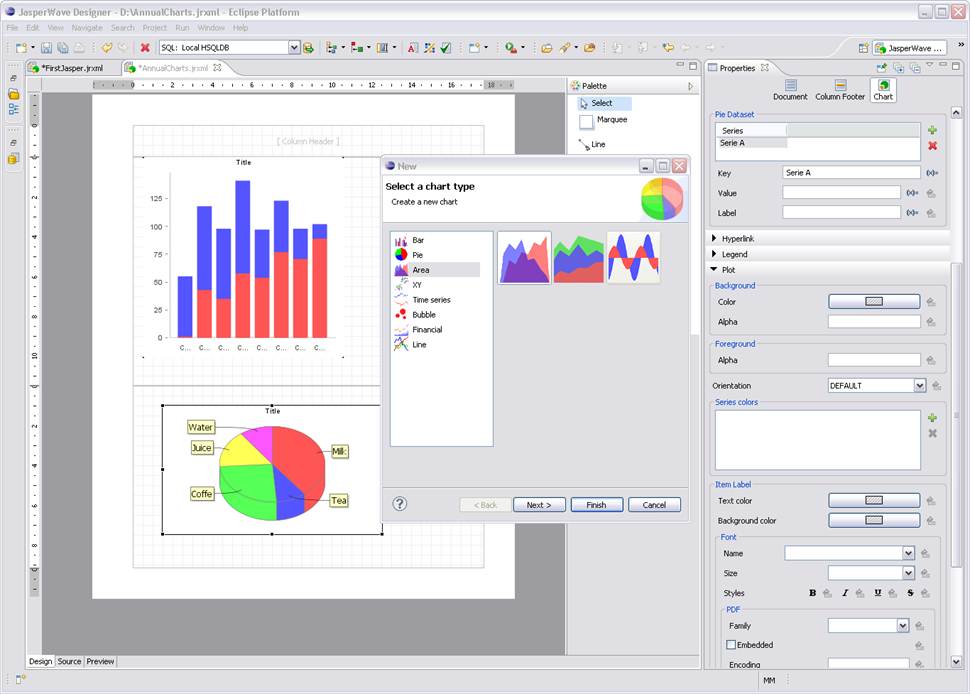Toggle italic font style
Image resolution: width=970 pixels, height=694 pixels.
coord(845,593)
